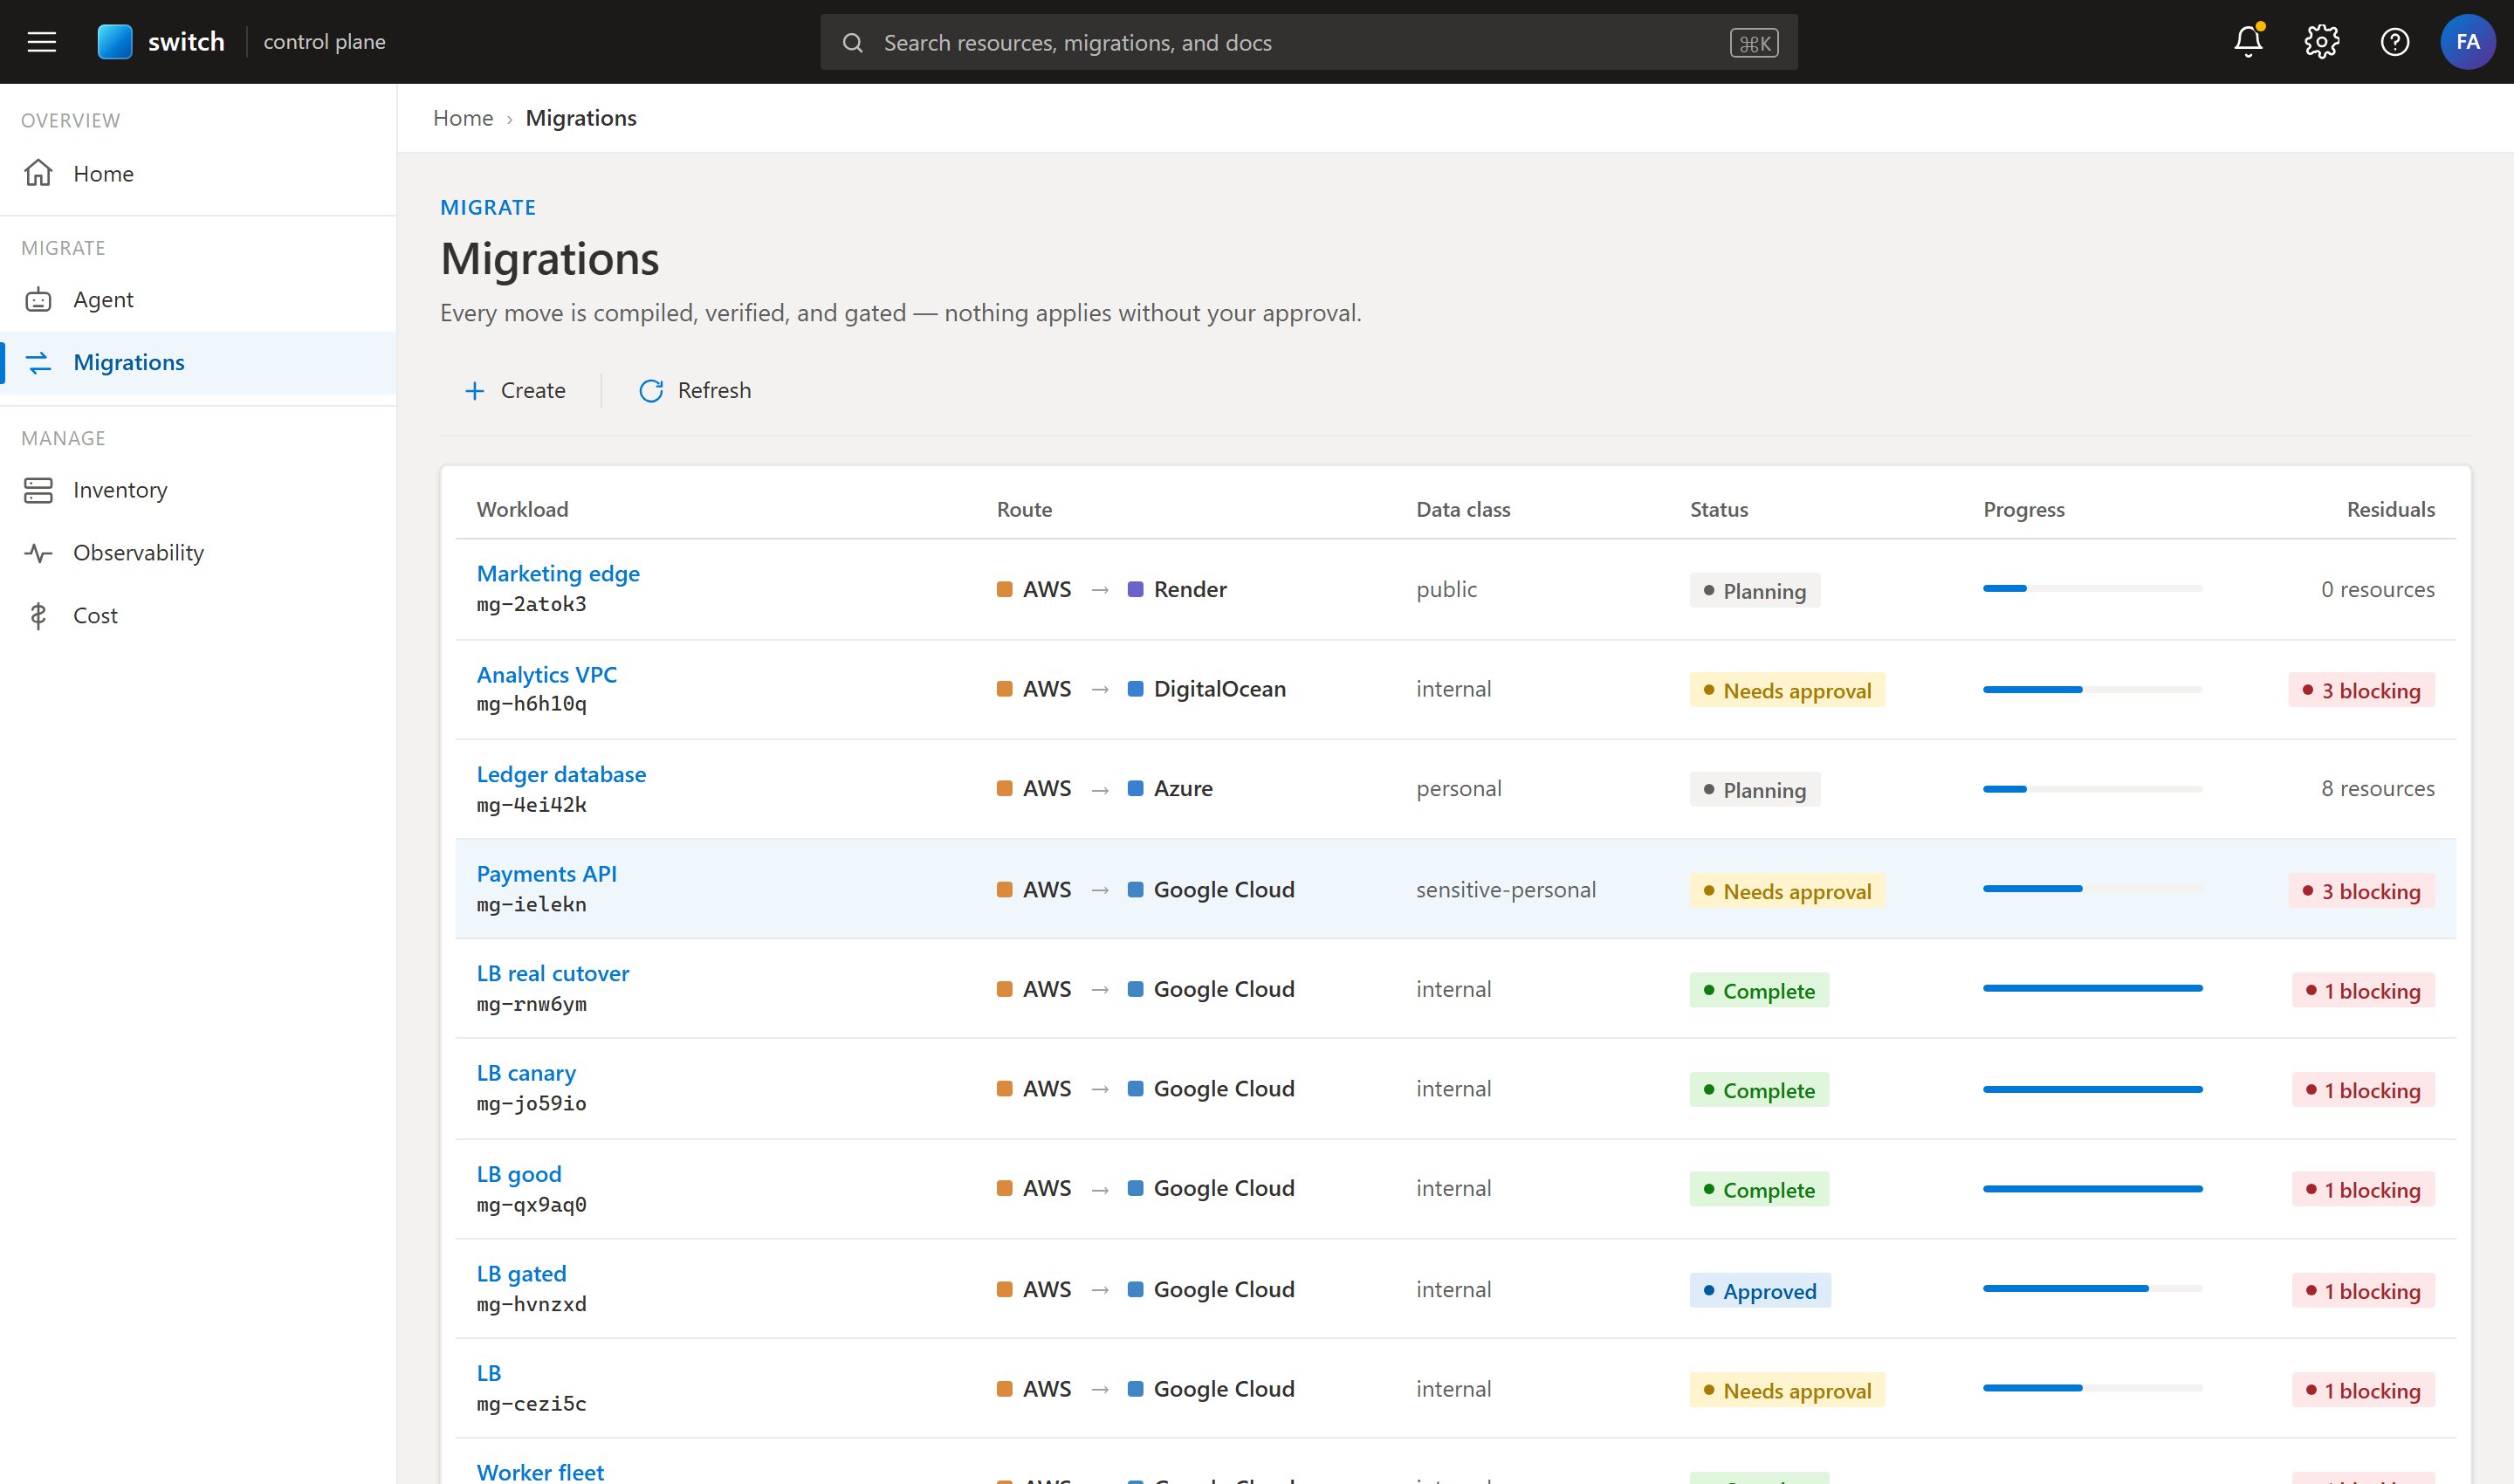Click the Cost dollar icon
Image resolution: width=2514 pixels, height=1484 pixels.
38,616
